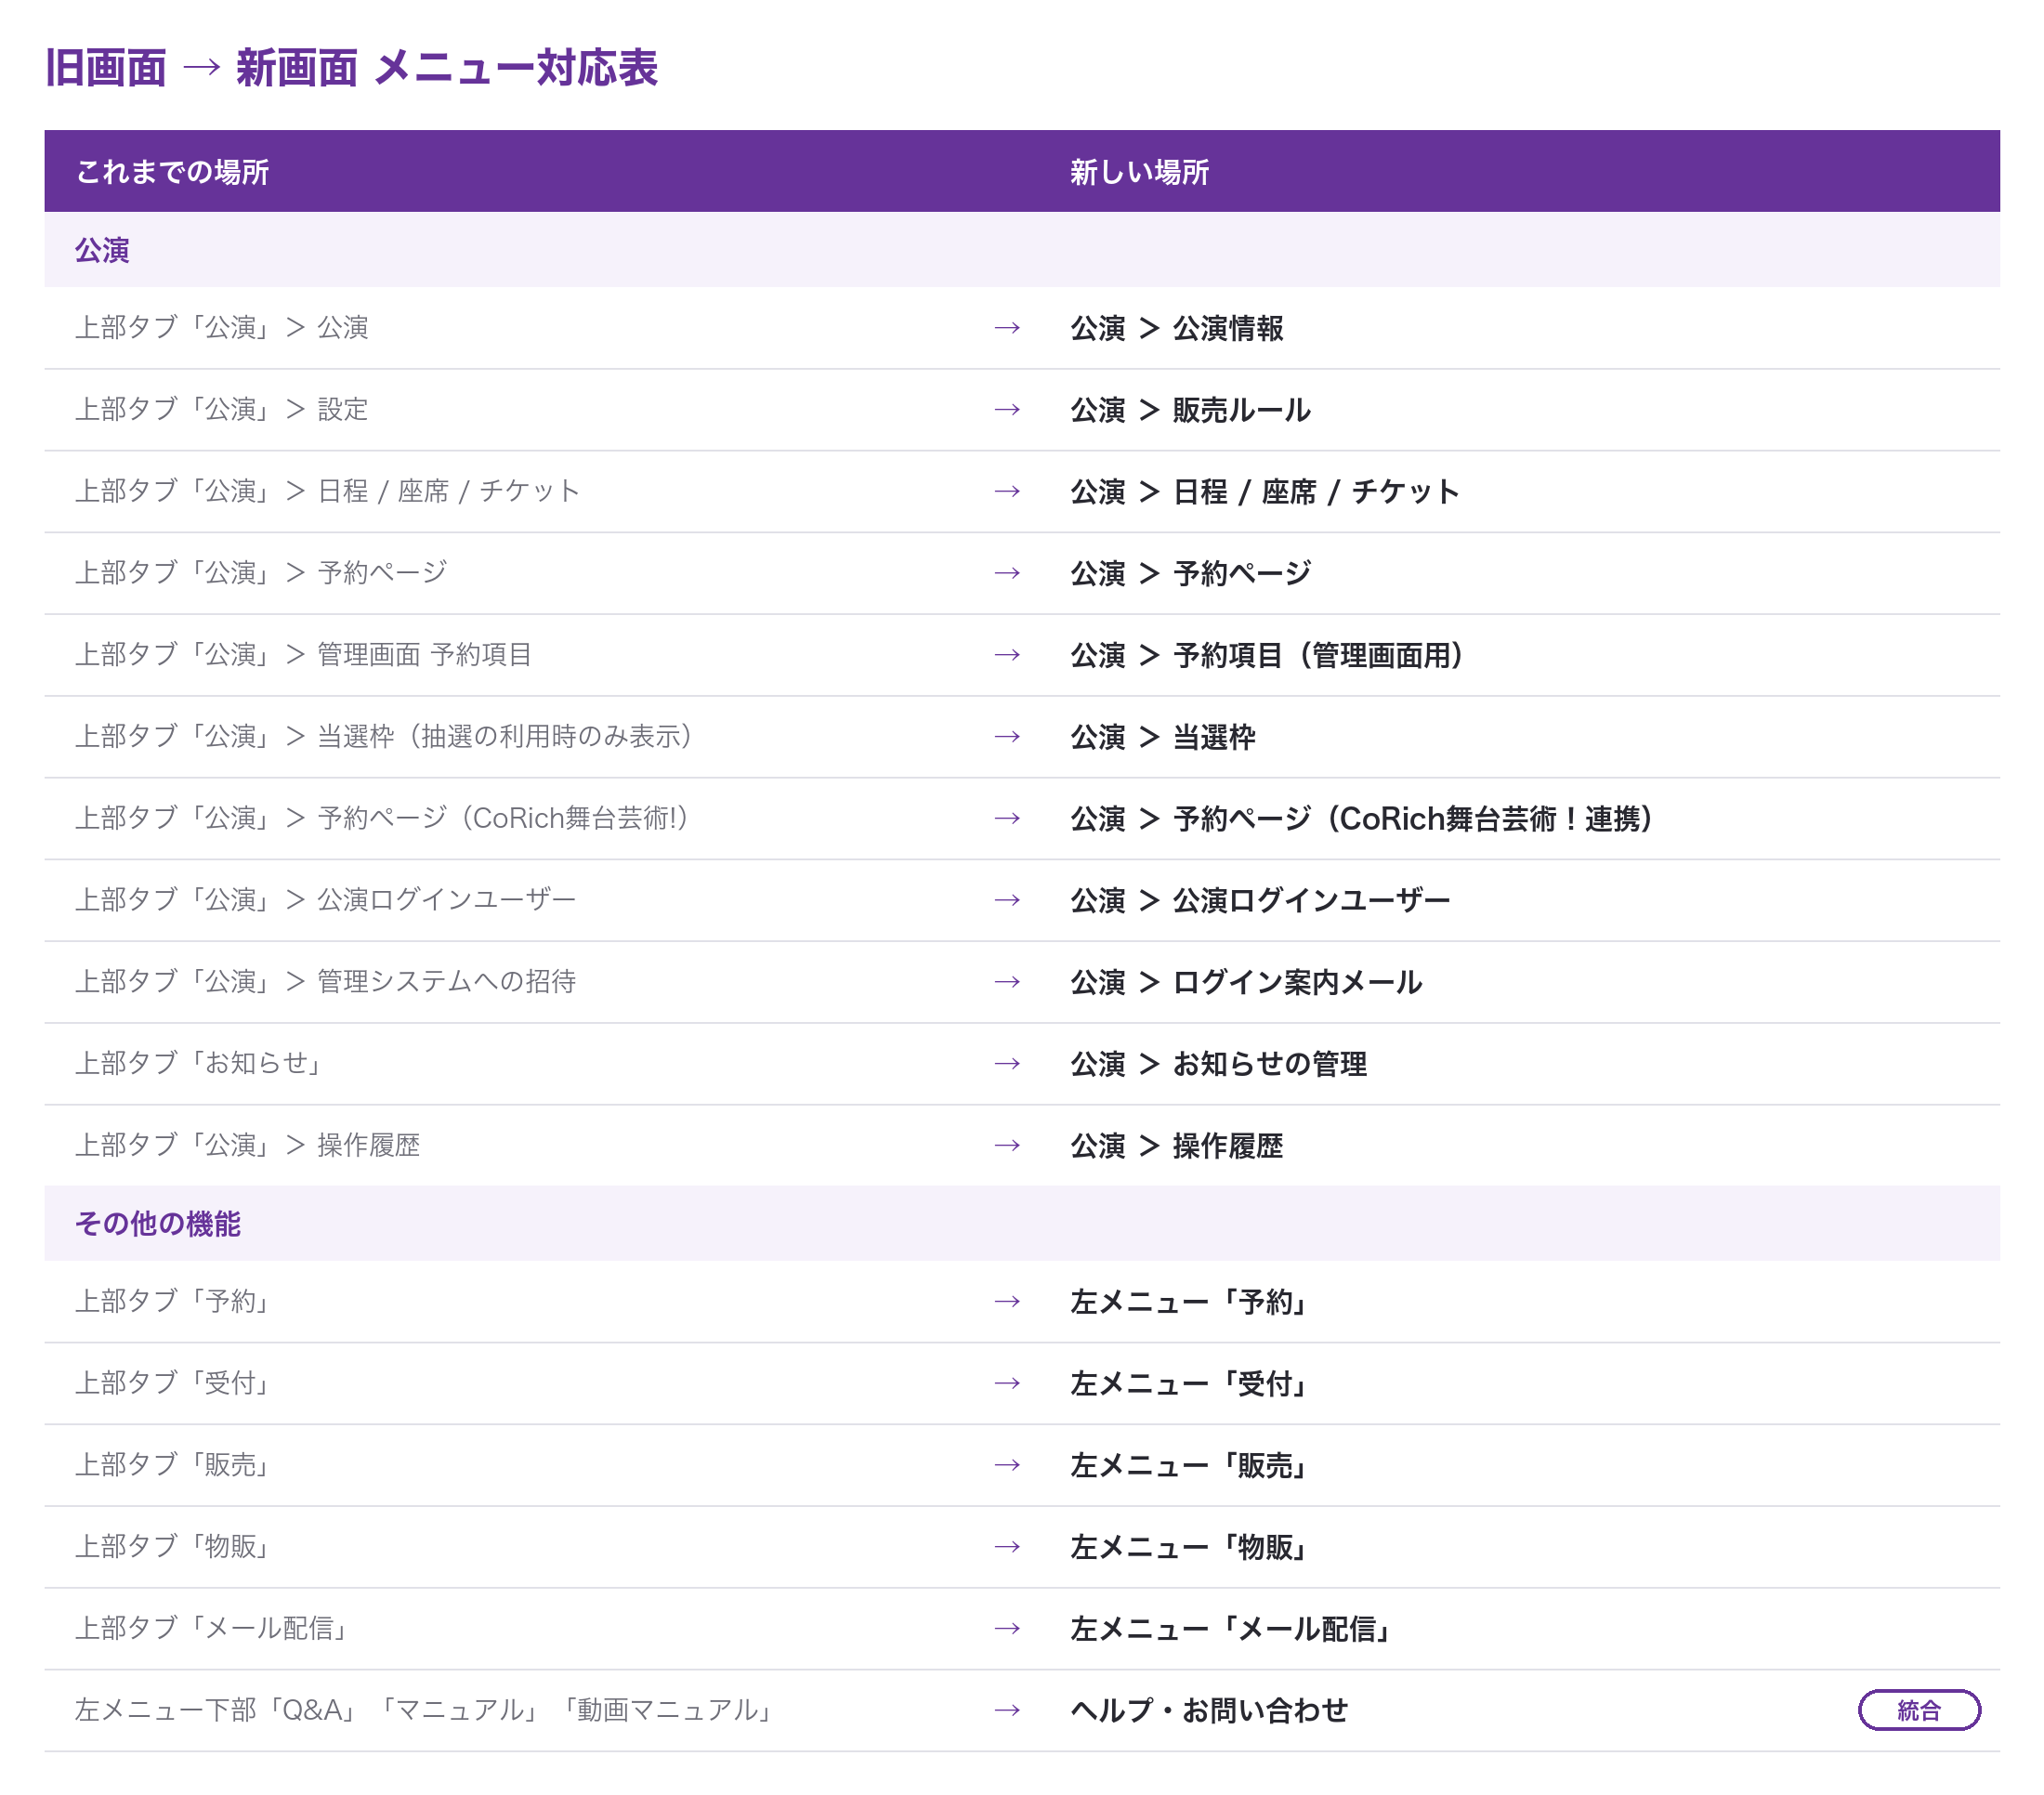The image size is (2044, 1795).
Task: Click the text 左メニュー「受付」
Action: click(x=1190, y=1384)
